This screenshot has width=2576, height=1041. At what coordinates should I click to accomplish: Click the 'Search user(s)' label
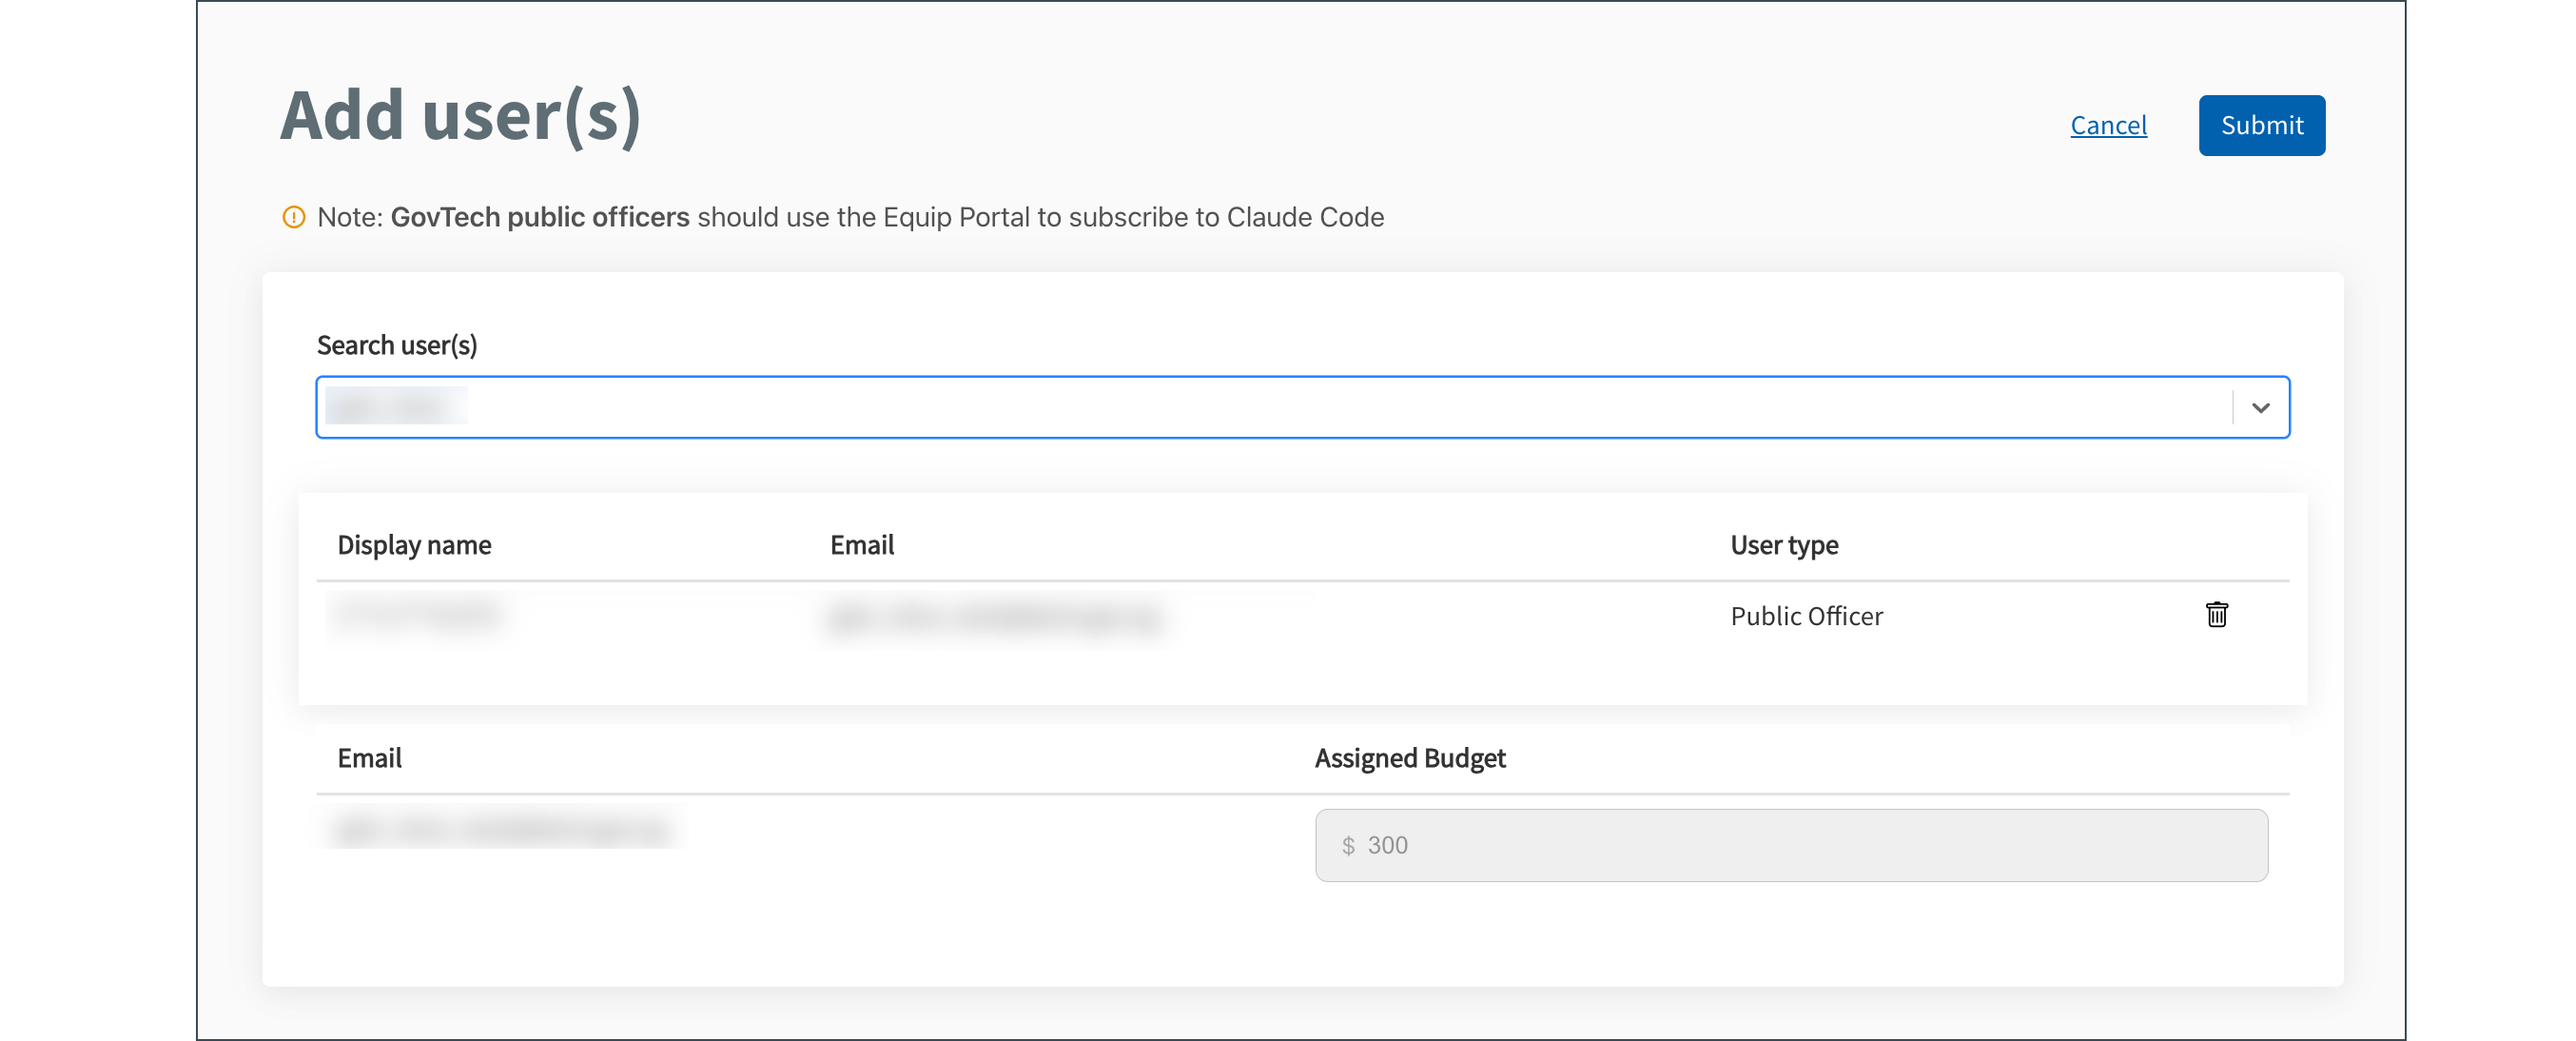(x=396, y=345)
